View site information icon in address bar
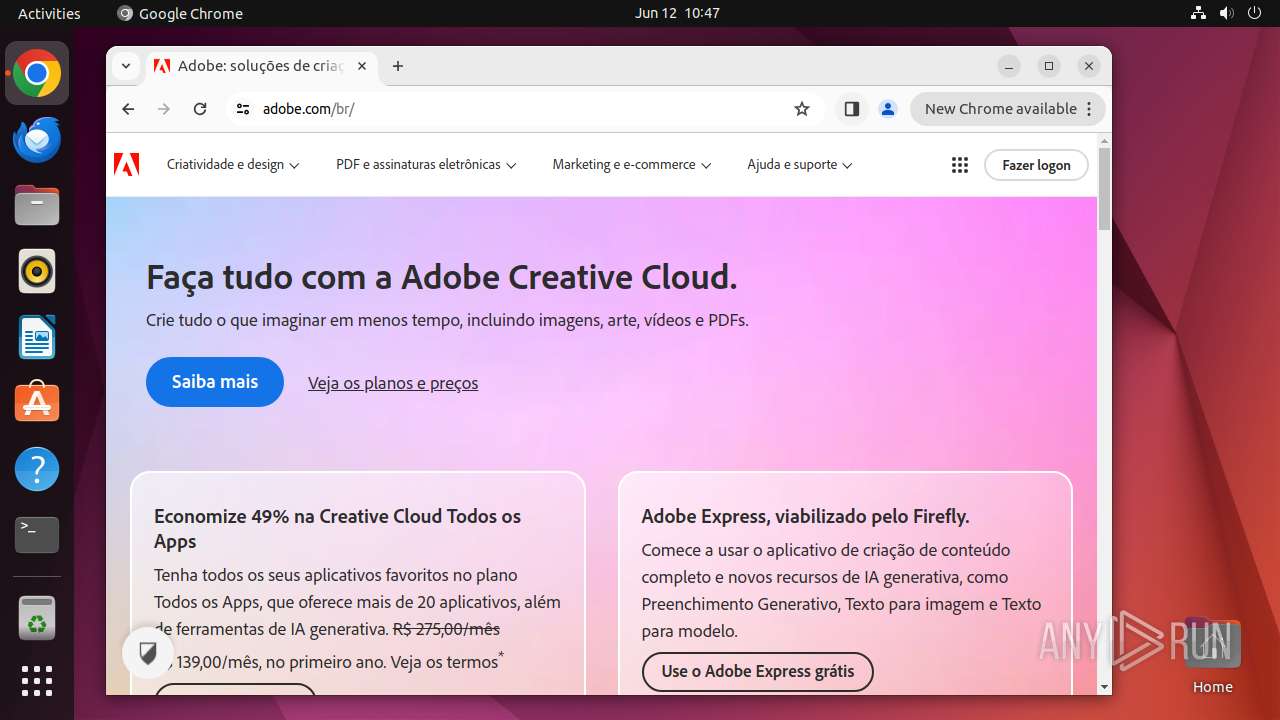Screen dimensions: 1280x720 pos(243,109)
